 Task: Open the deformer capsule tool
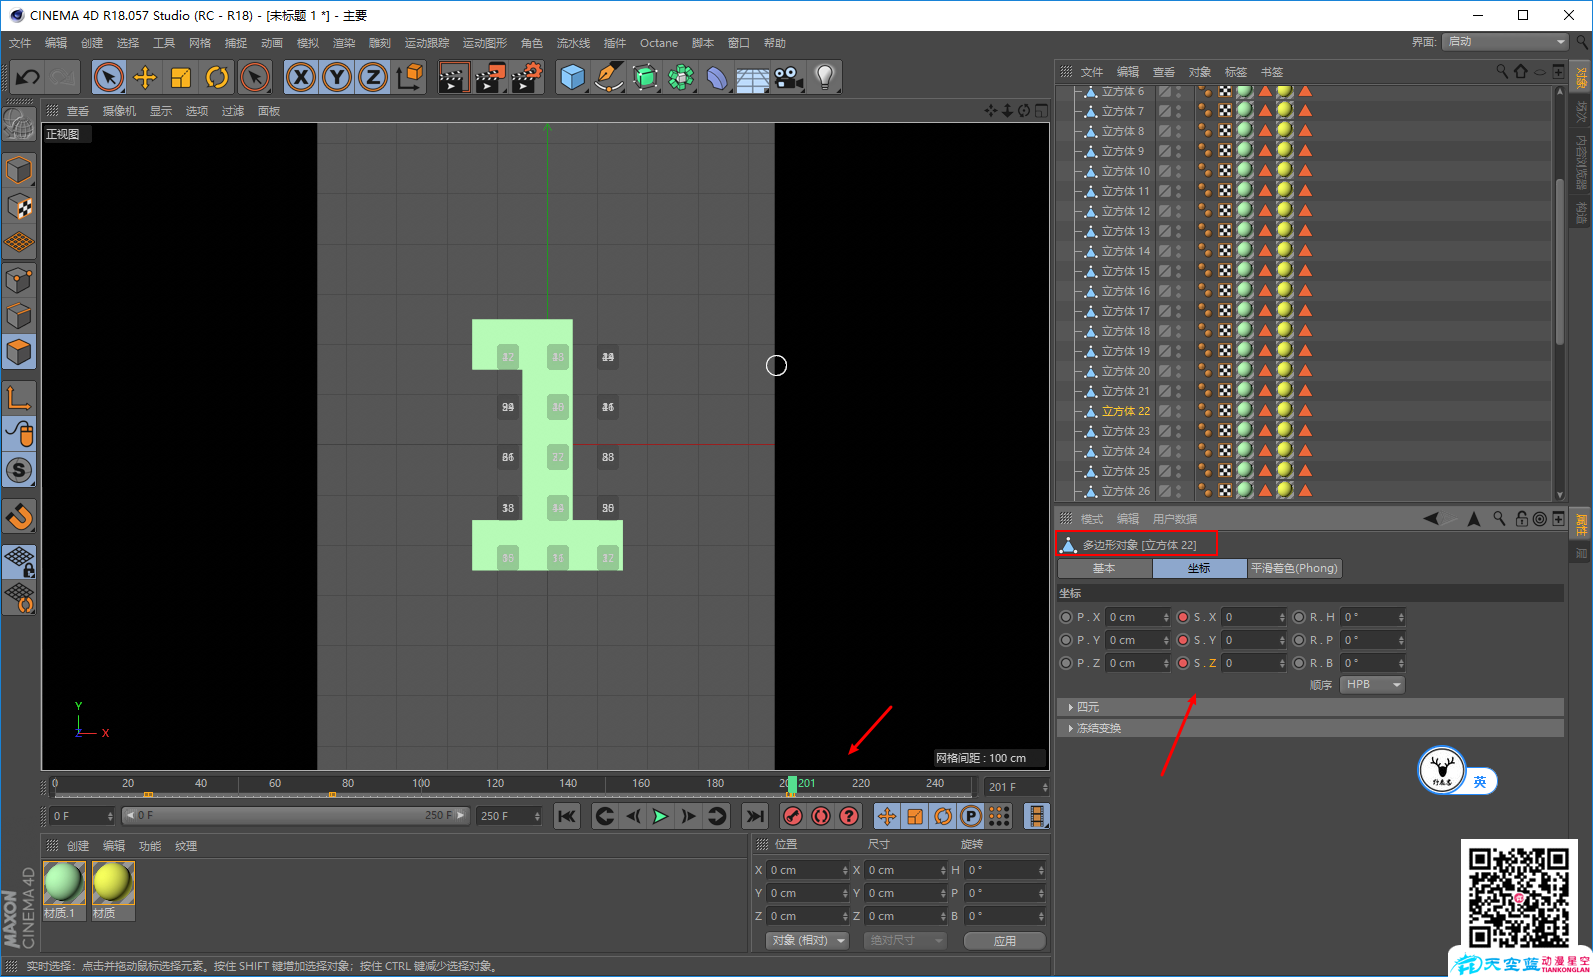point(717,77)
